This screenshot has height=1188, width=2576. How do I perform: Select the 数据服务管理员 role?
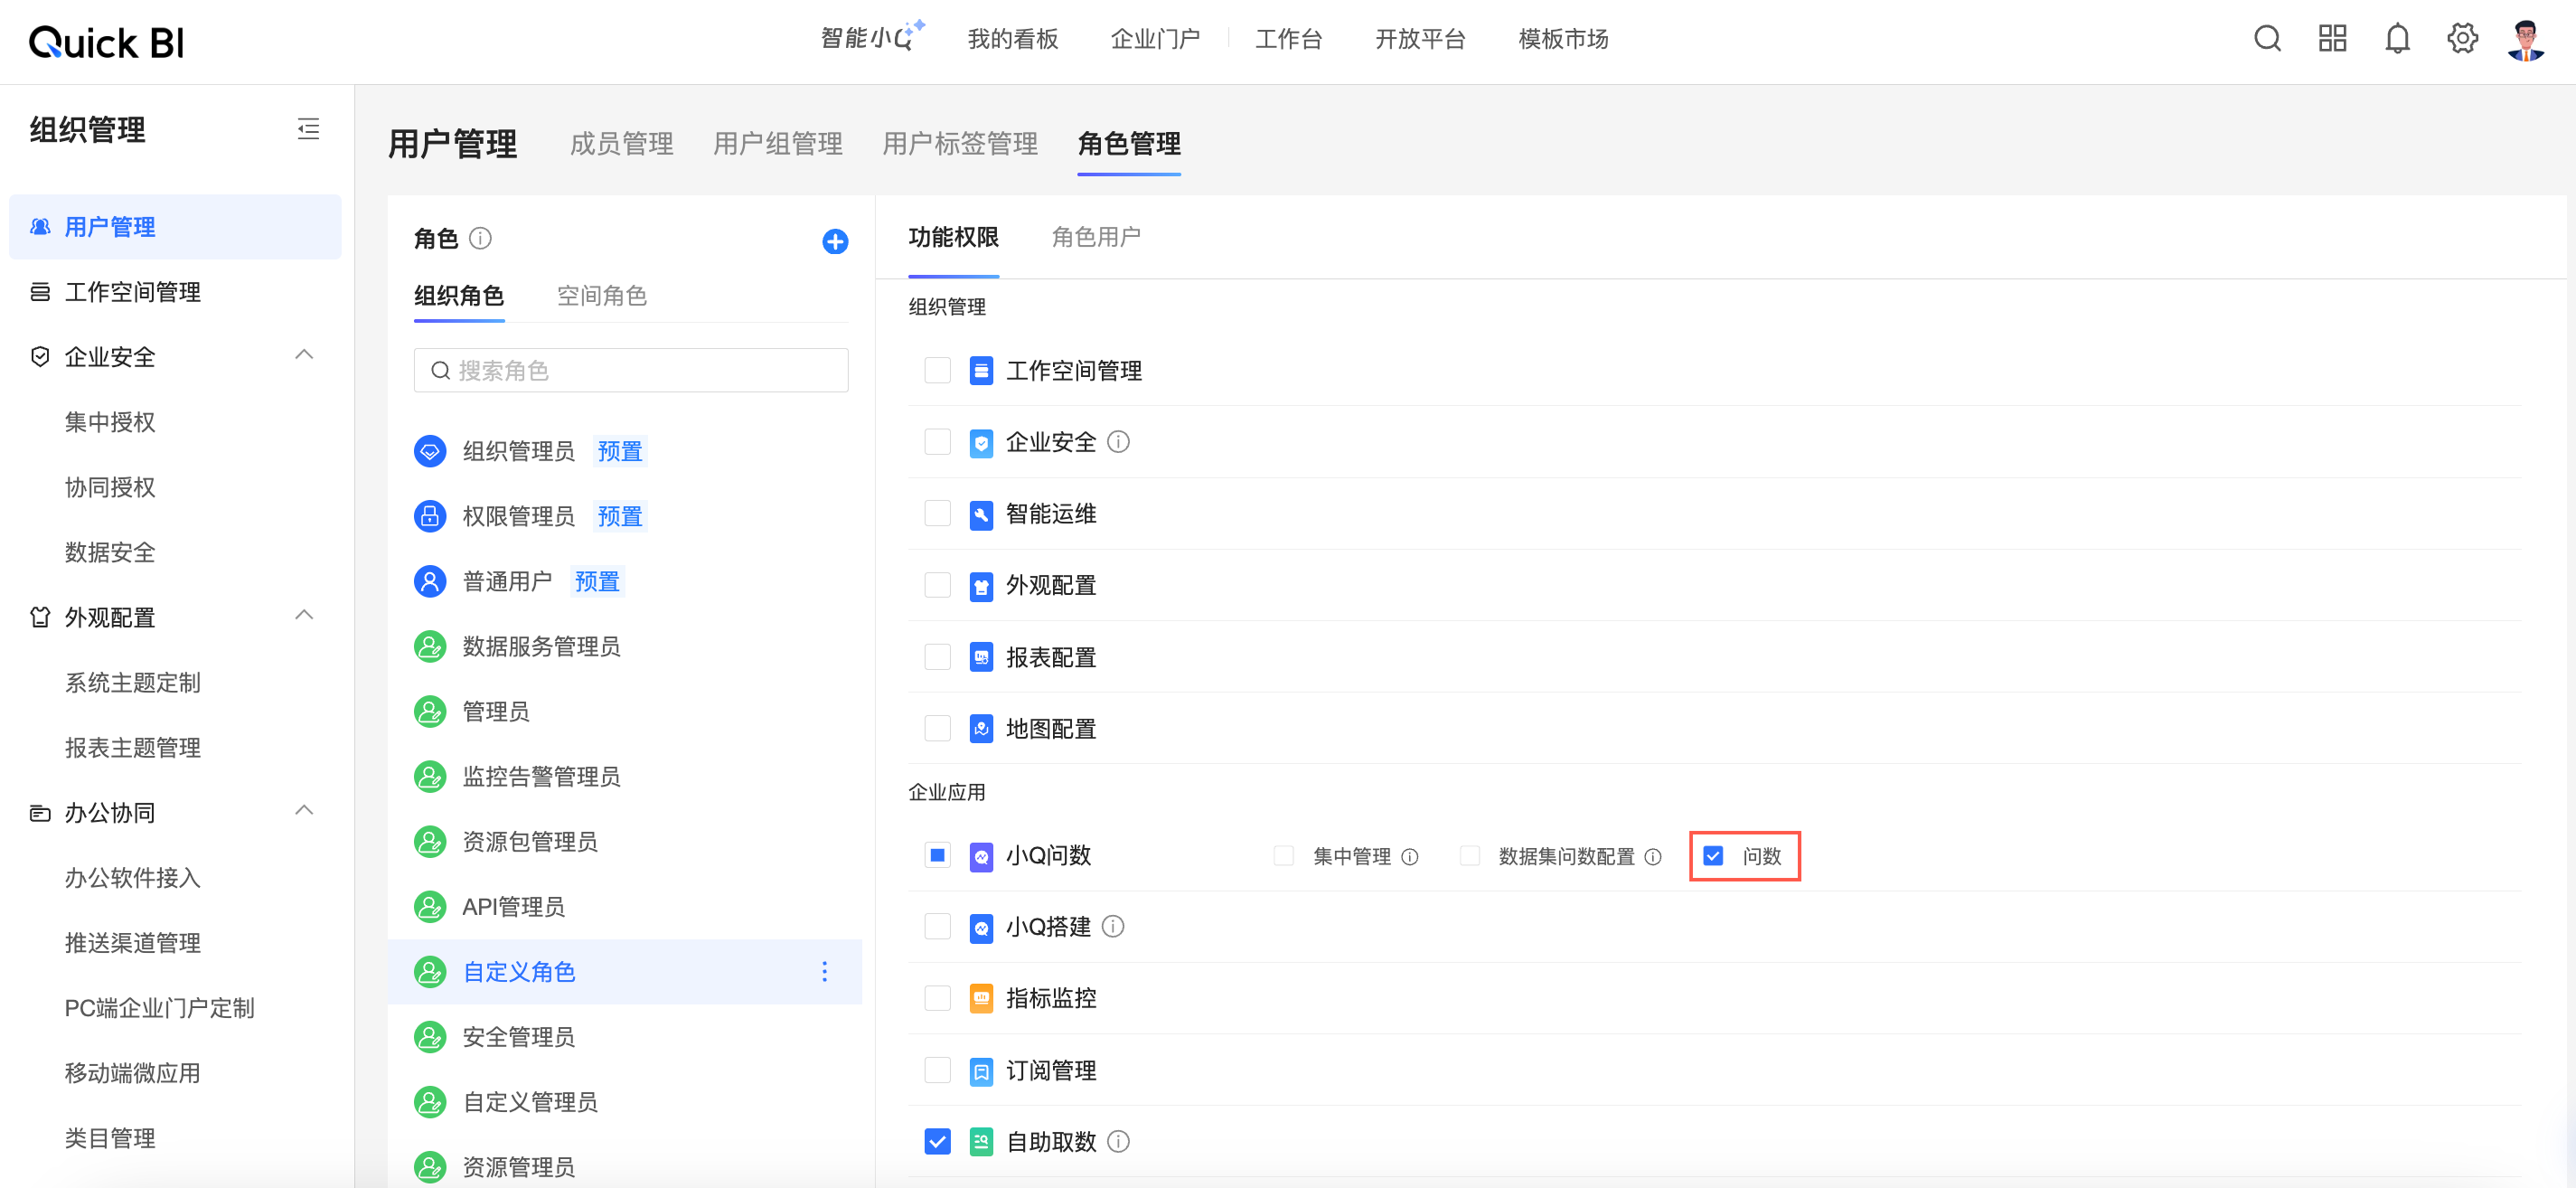pyautogui.click(x=540, y=646)
